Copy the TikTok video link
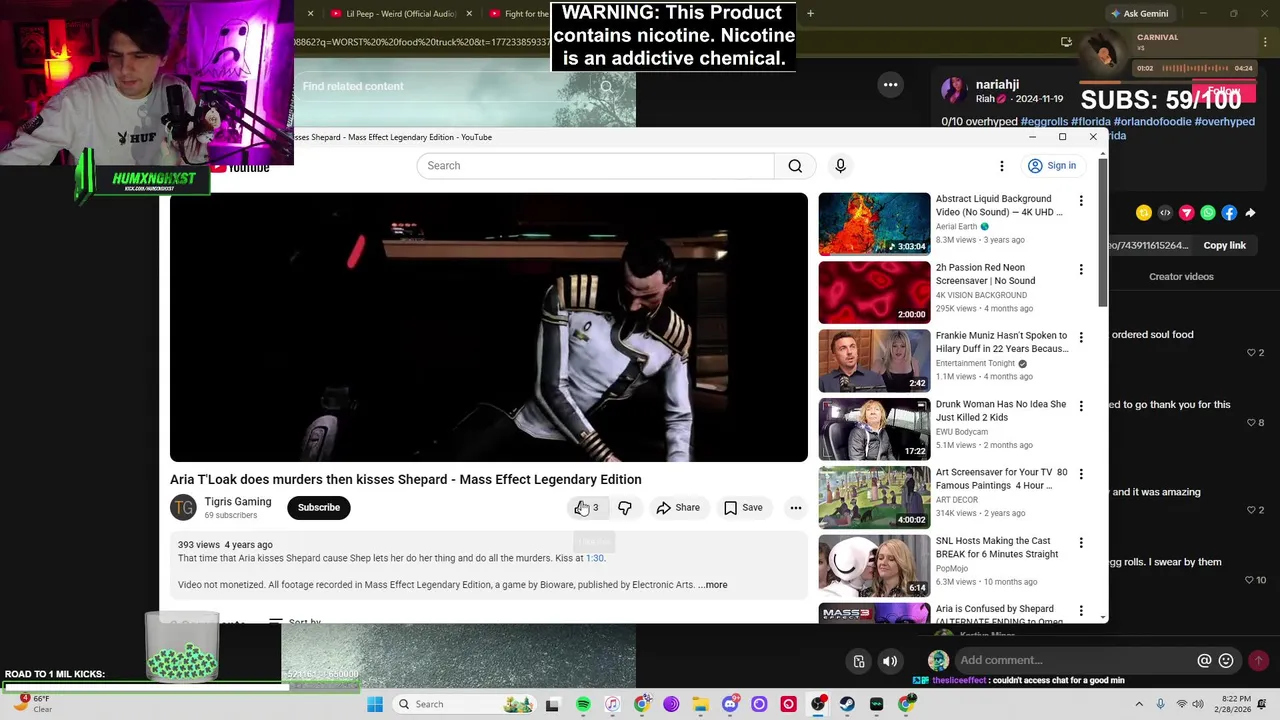The width and height of the screenshot is (1280, 720). [1224, 246]
